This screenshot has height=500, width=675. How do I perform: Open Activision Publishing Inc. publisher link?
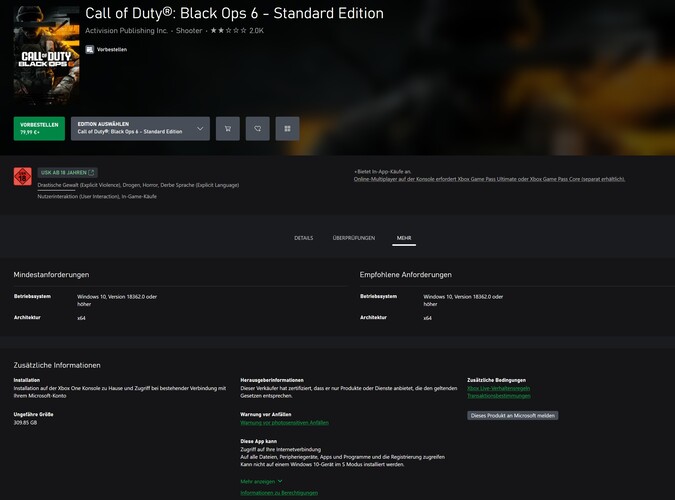pos(127,31)
